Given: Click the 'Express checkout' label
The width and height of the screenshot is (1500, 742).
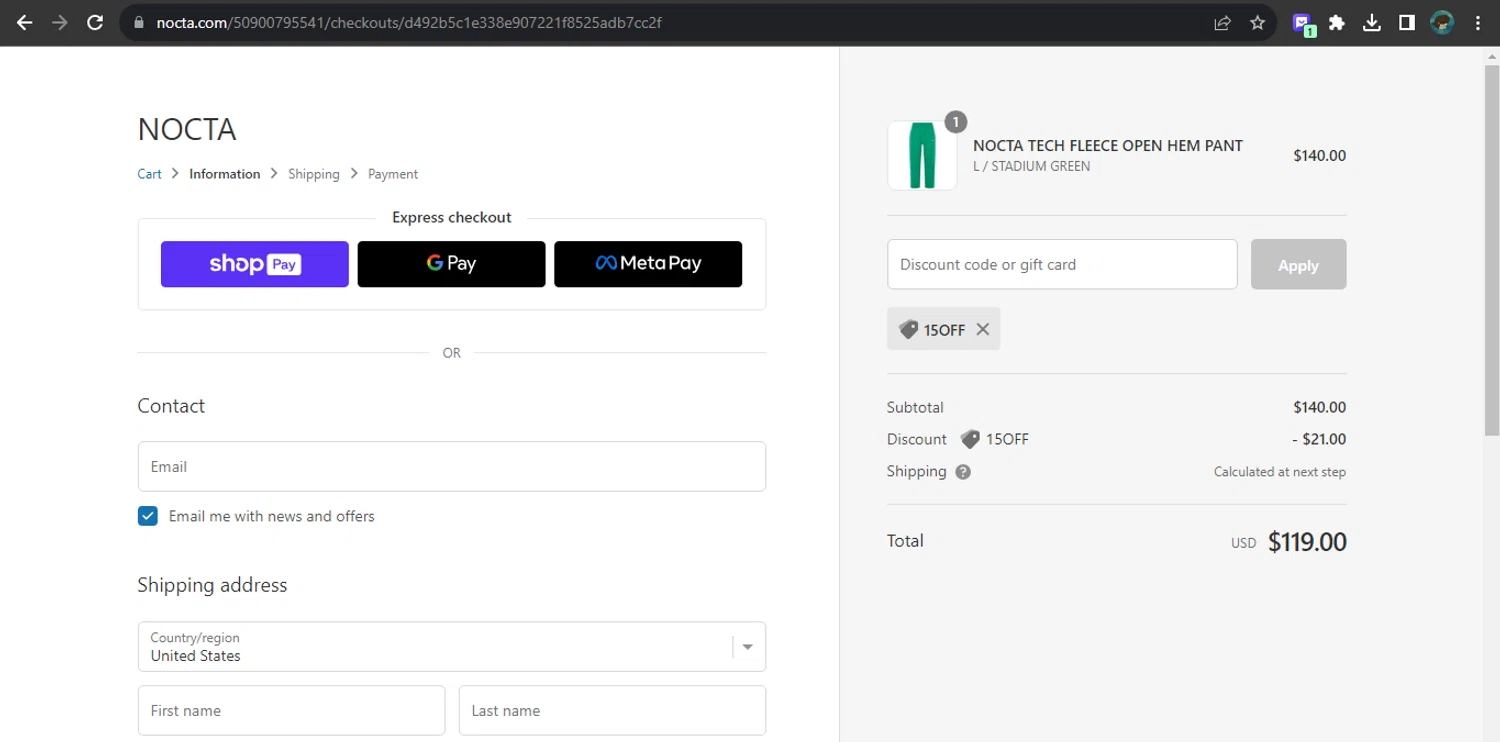Looking at the screenshot, I should click(452, 217).
